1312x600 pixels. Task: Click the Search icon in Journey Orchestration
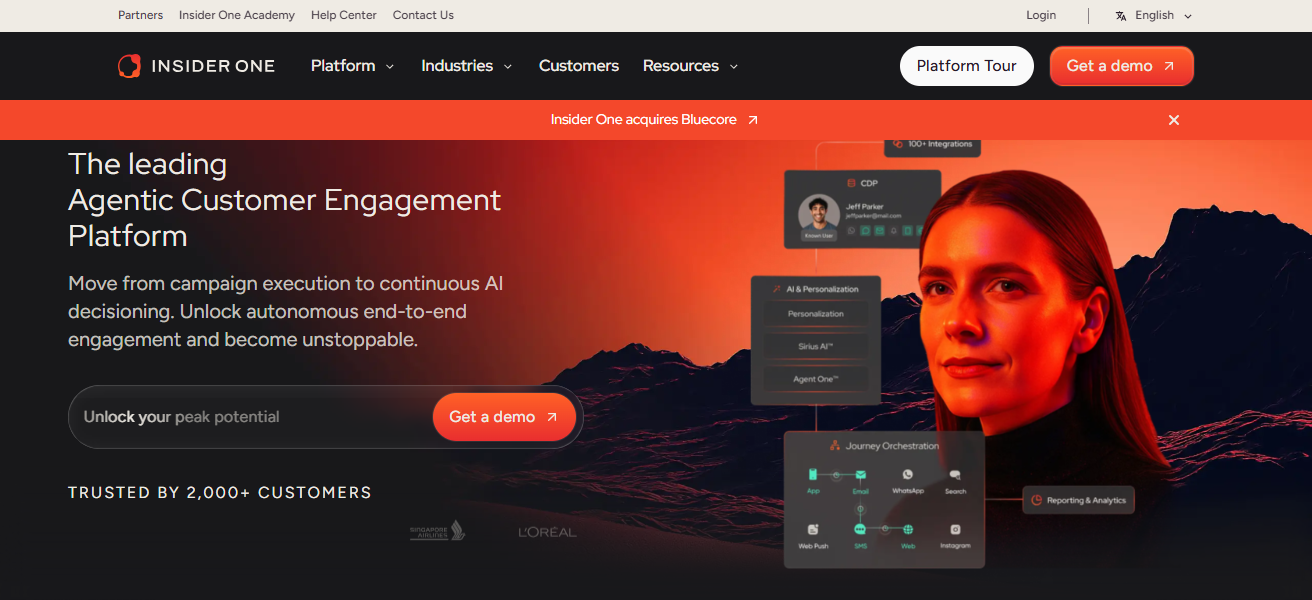coord(955,474)
